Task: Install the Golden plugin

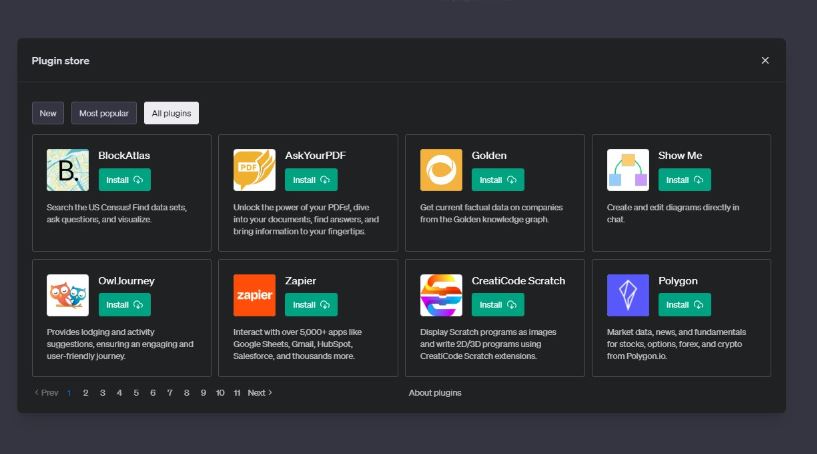Action: coord(498,180)
